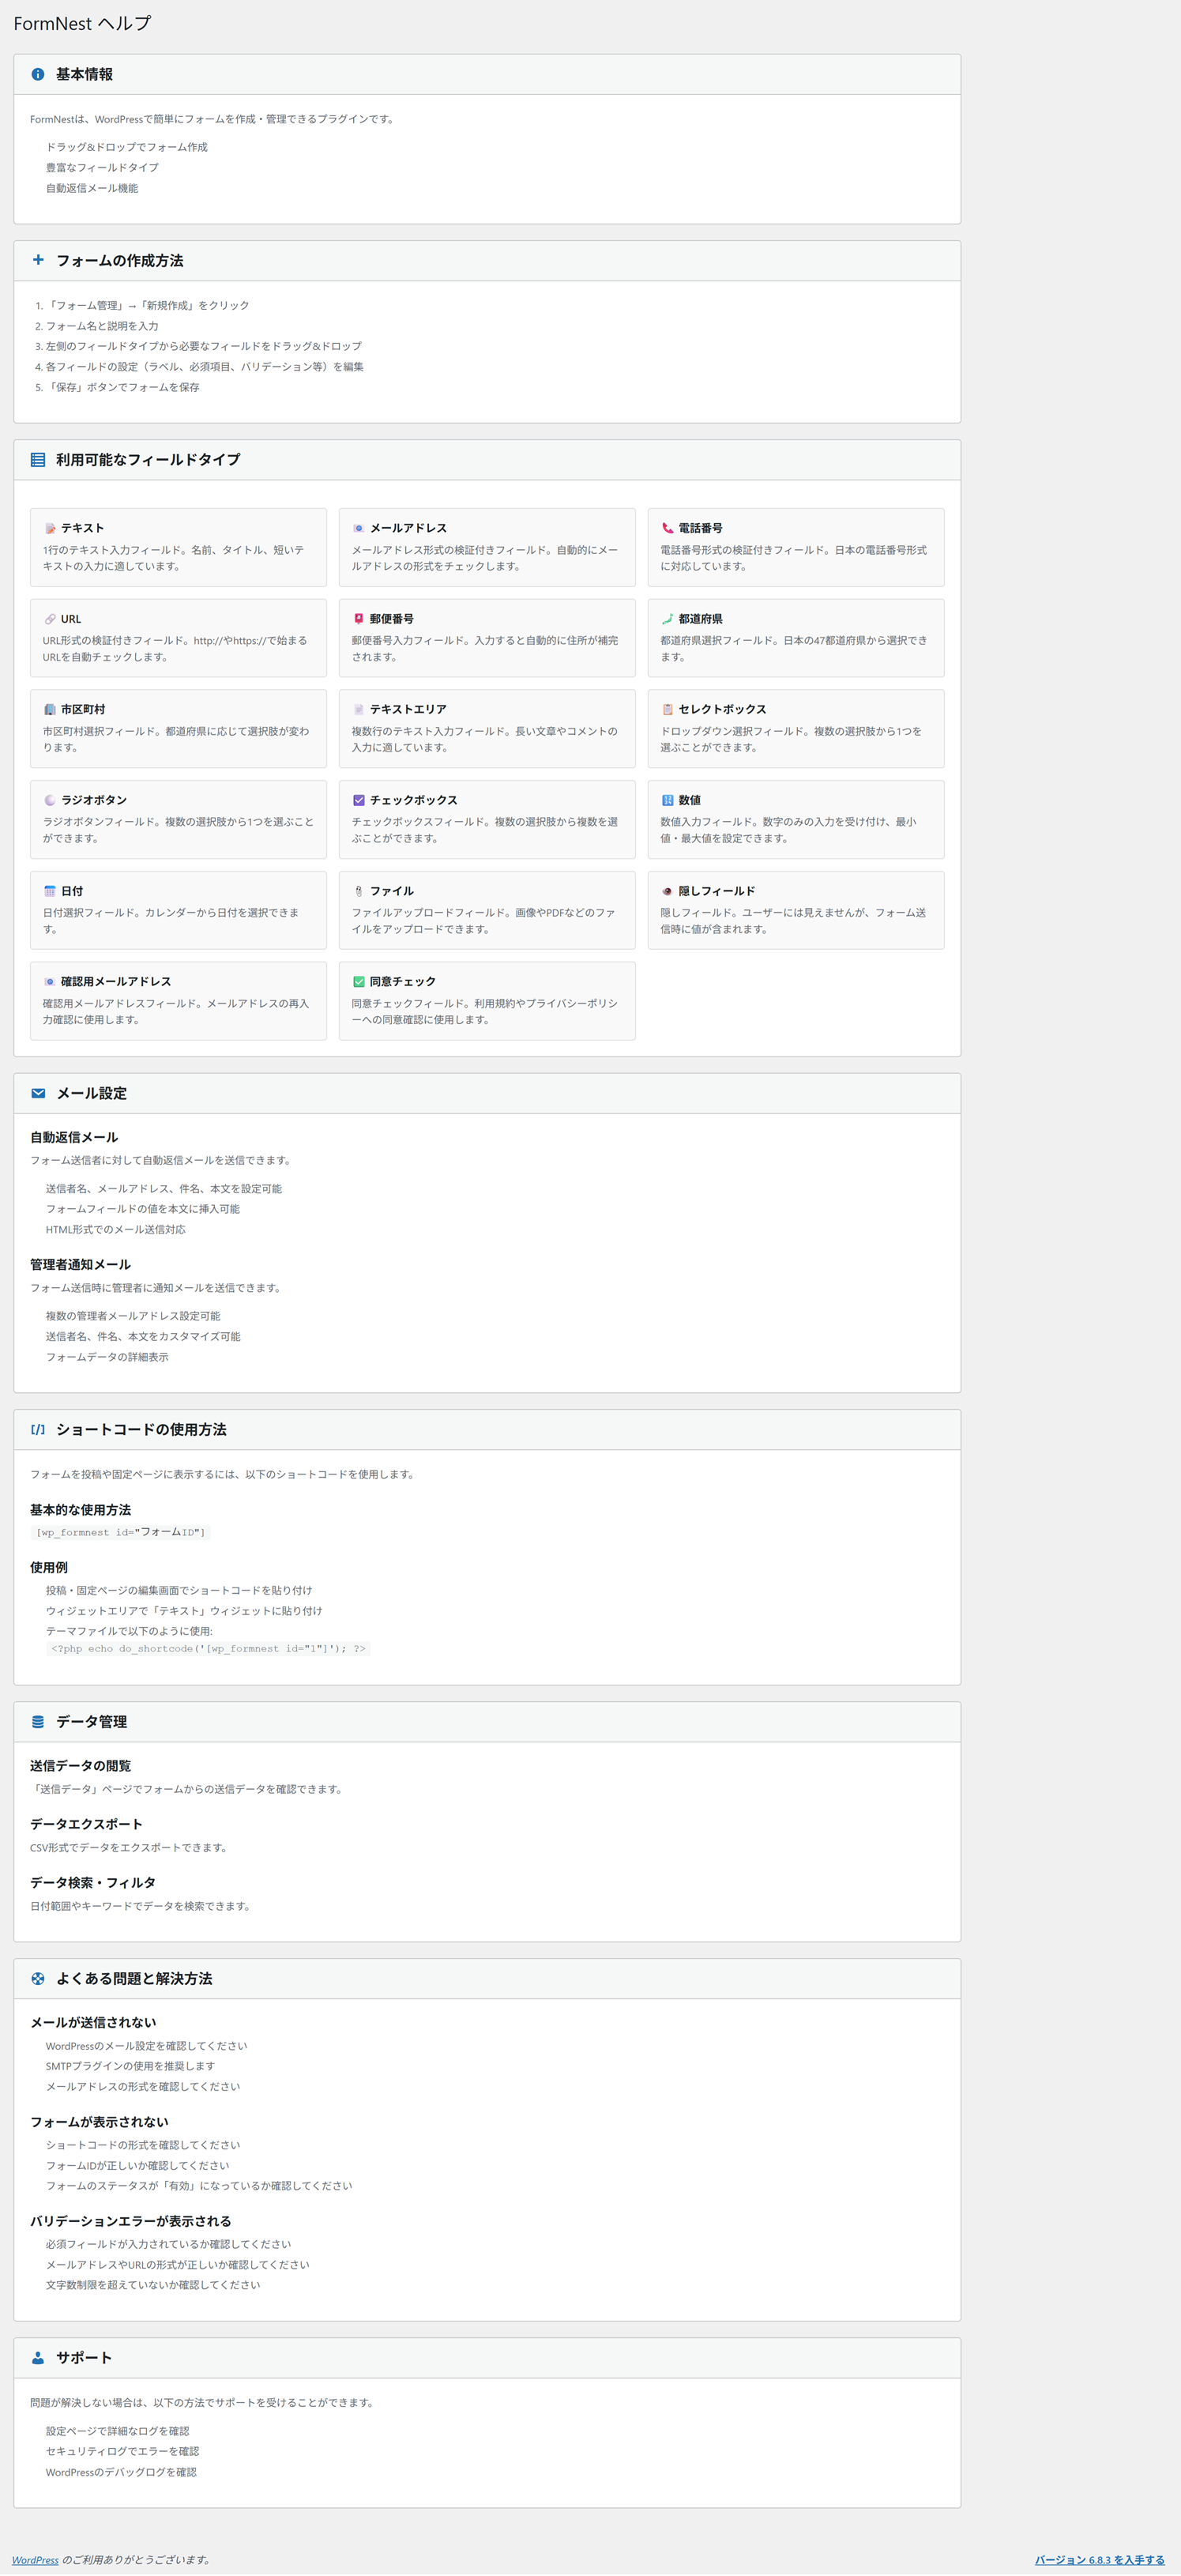1181x2576 pixels.
Task: Click the ファイル paperclip icon
Action: point(359,891)
